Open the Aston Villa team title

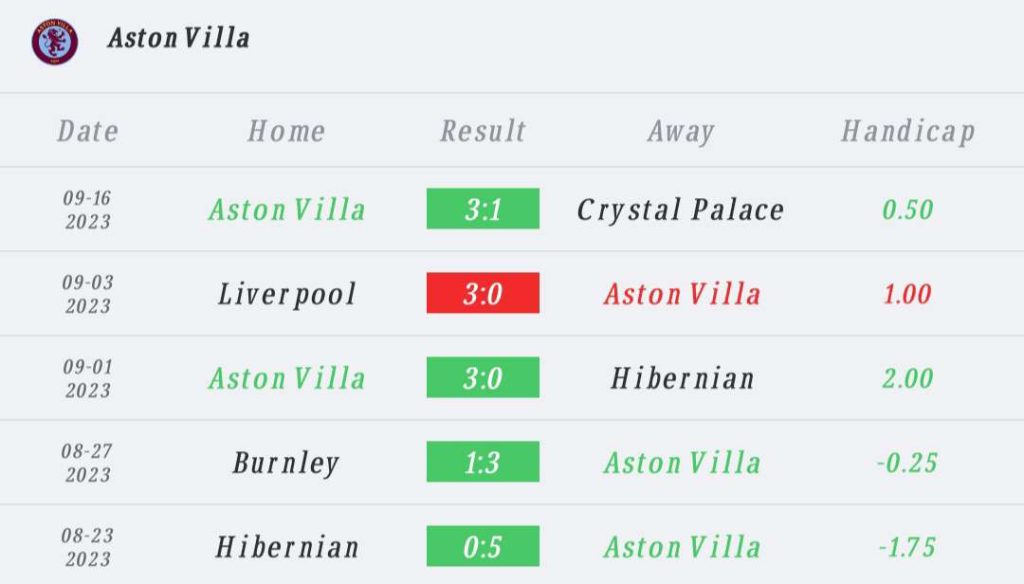coord(179,38)
